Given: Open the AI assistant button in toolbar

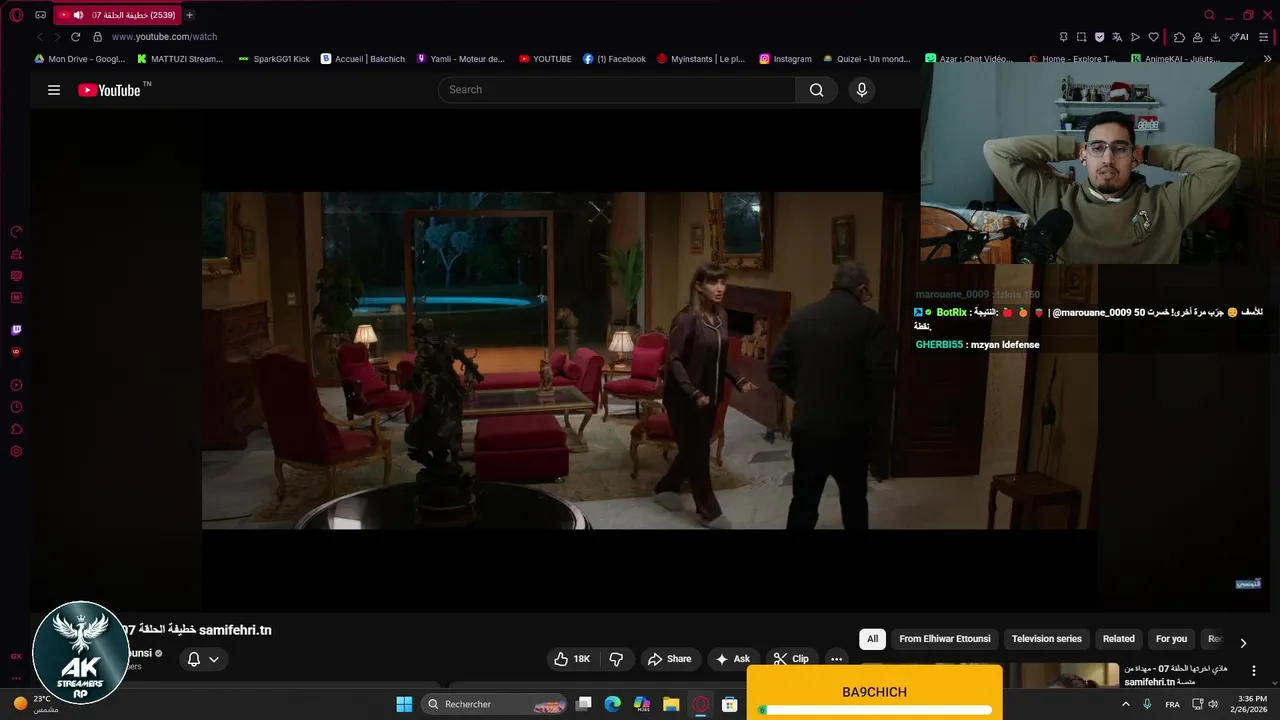Looking at the screenshot, I should coord(1239,37).
